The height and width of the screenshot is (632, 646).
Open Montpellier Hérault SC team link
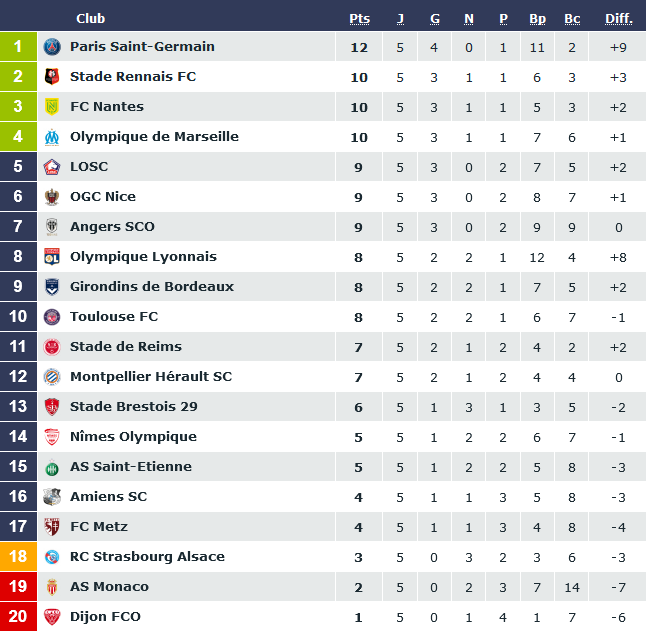tap(150, 377)
